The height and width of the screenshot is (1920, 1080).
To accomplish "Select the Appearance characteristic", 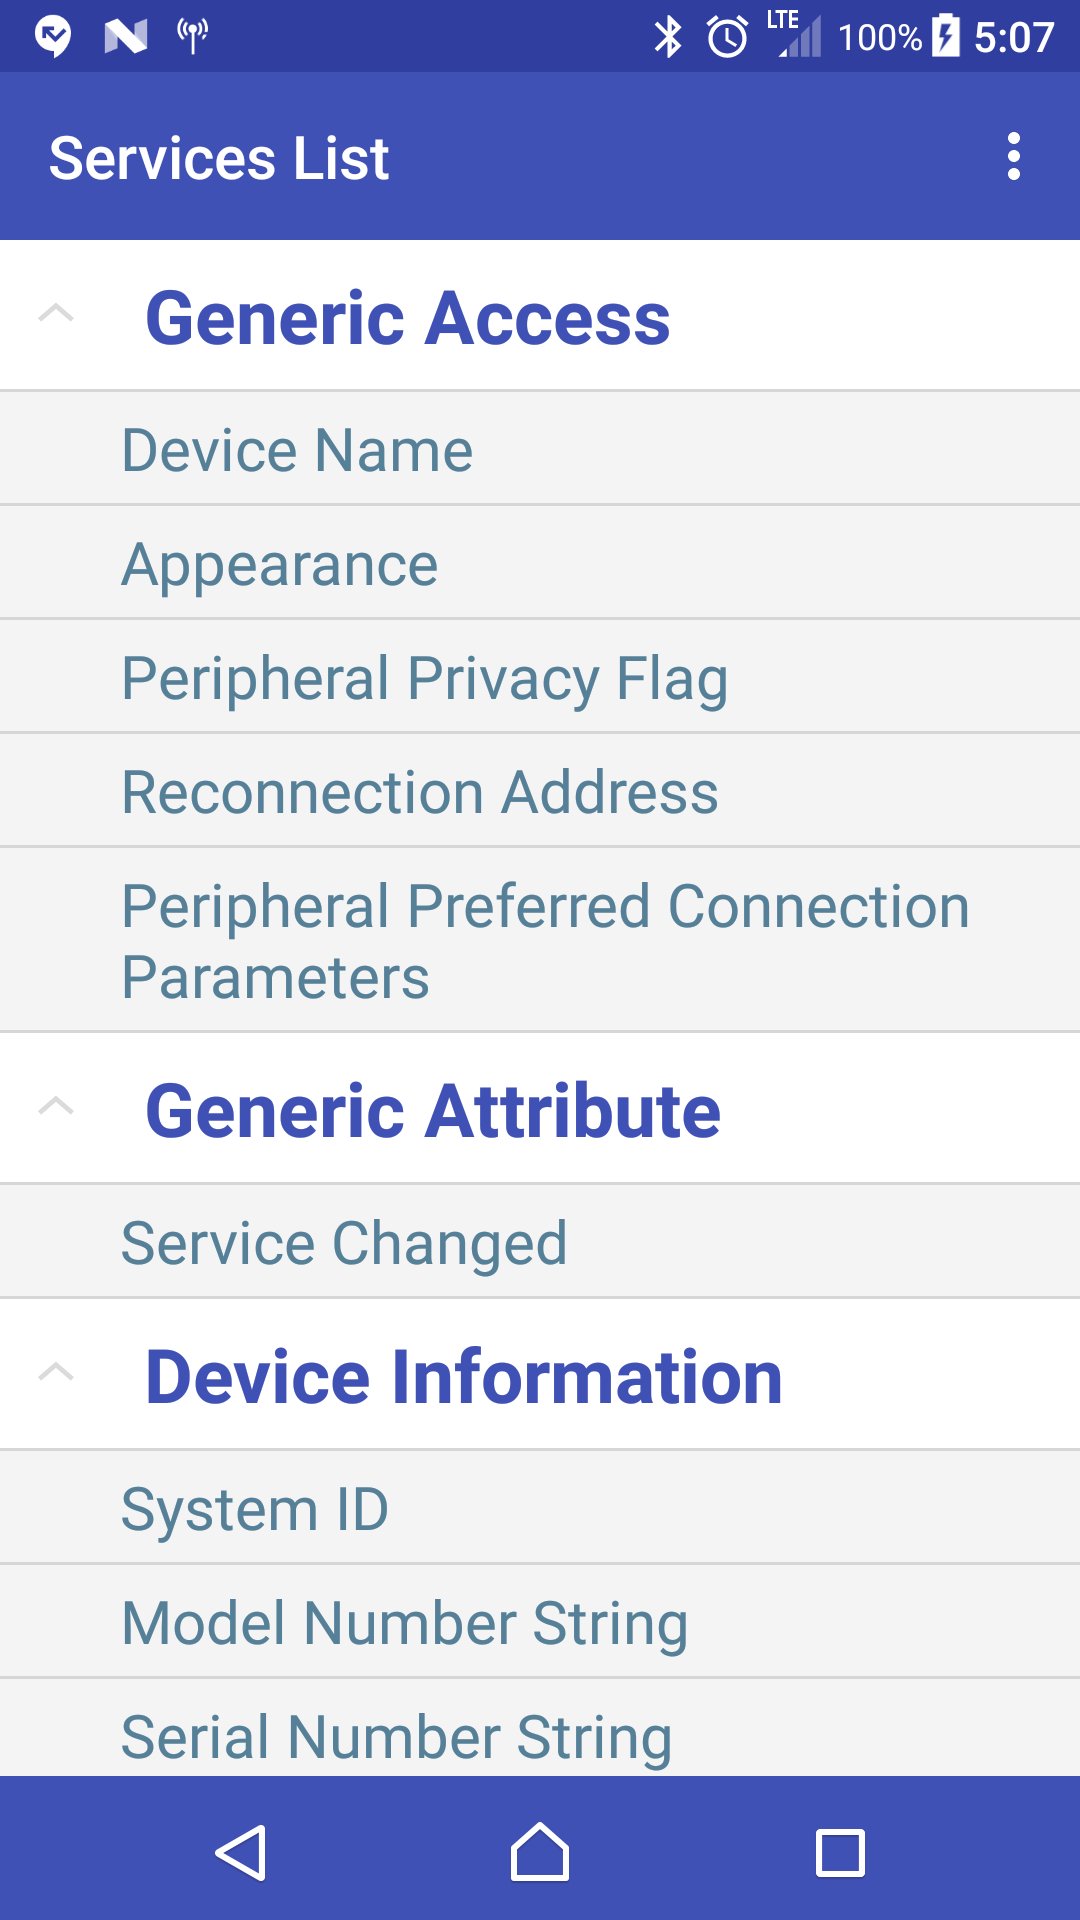I will (x=280, y=564).
